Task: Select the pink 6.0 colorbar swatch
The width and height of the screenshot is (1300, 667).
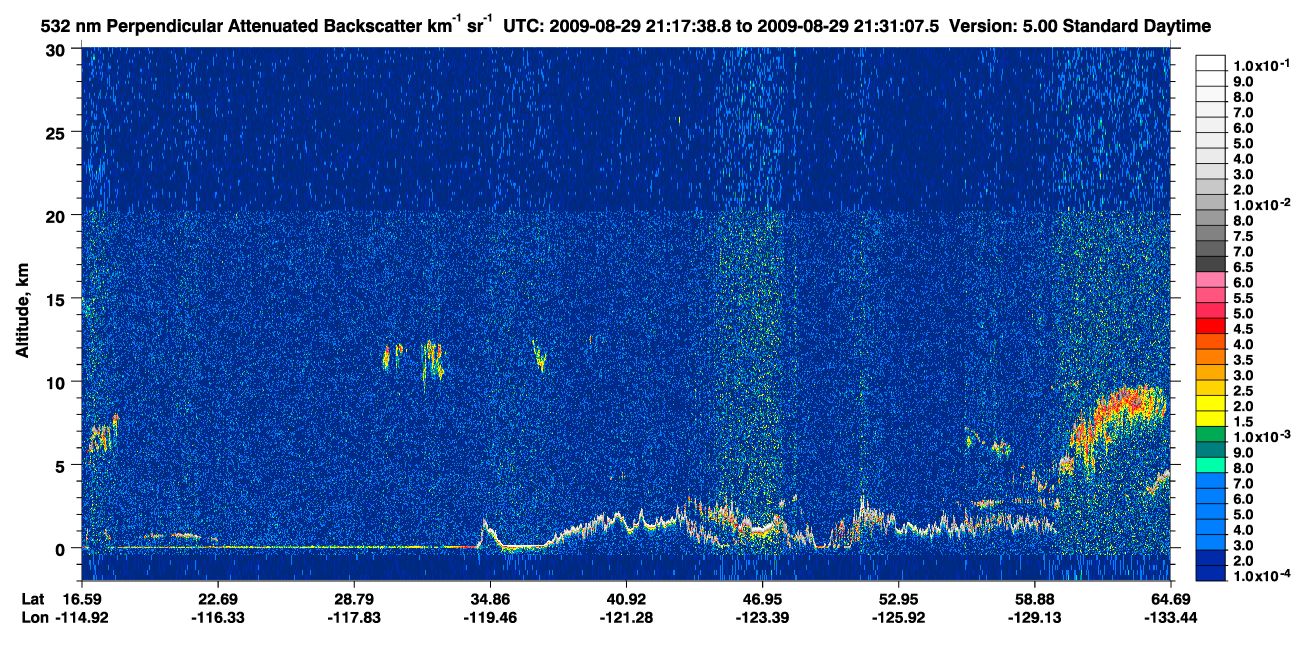Action: pos(1210,281)
